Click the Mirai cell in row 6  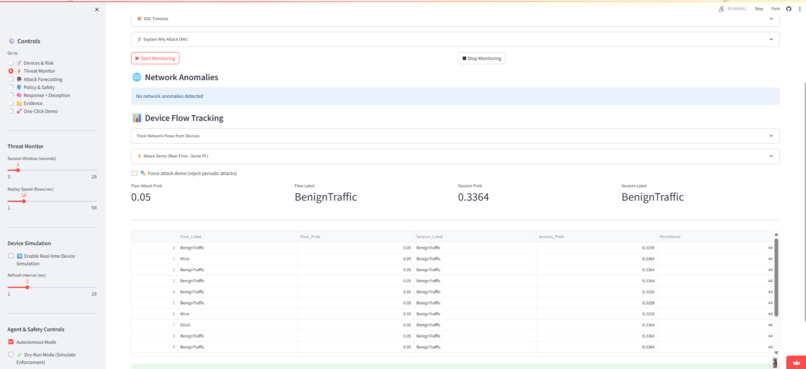click(x=237, y=313)
